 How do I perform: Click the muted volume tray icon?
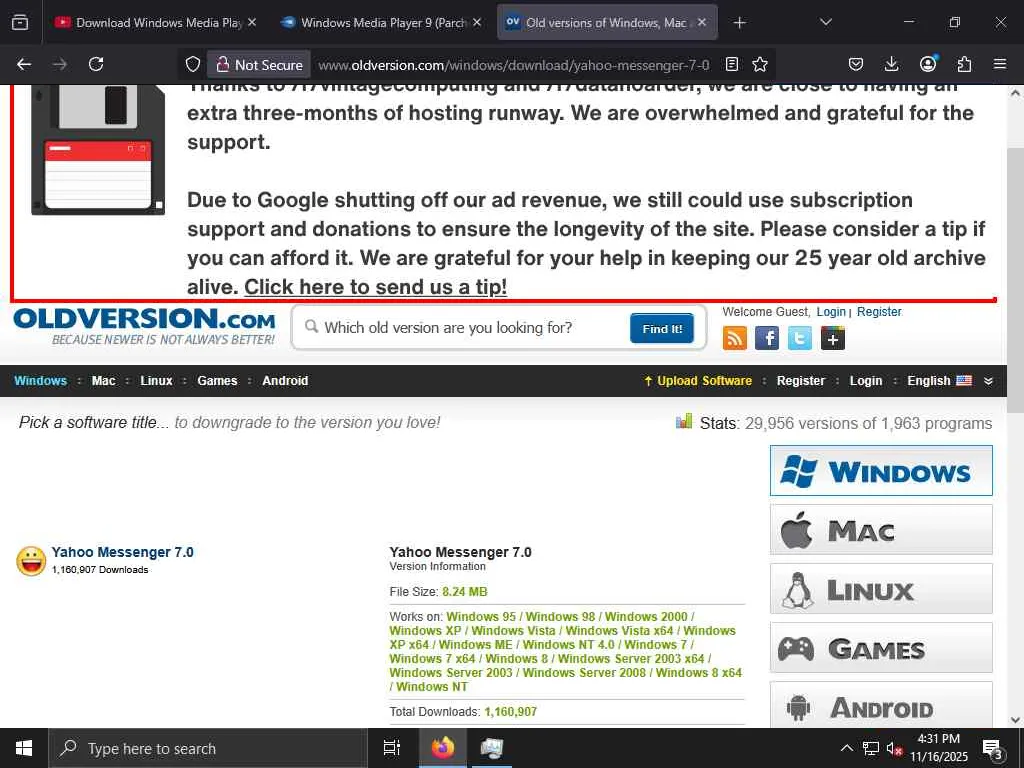tap(894, 748)
